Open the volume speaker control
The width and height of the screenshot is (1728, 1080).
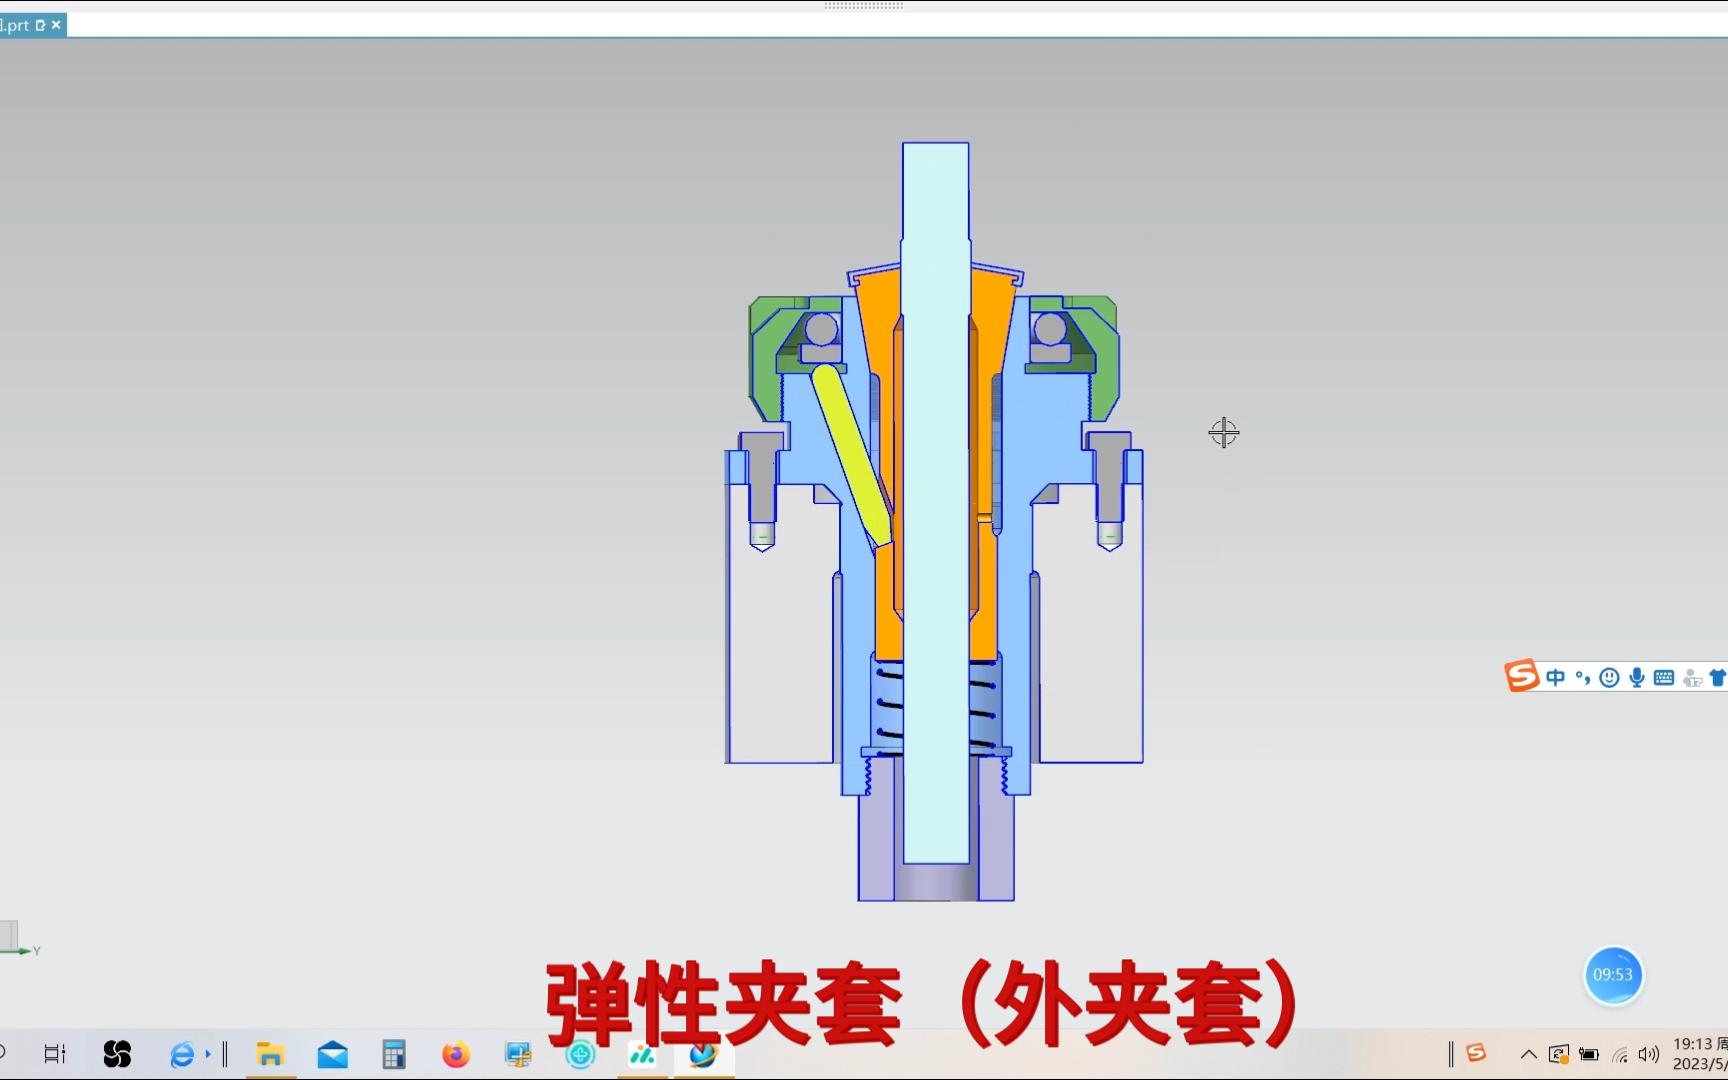[1649, 1054]
